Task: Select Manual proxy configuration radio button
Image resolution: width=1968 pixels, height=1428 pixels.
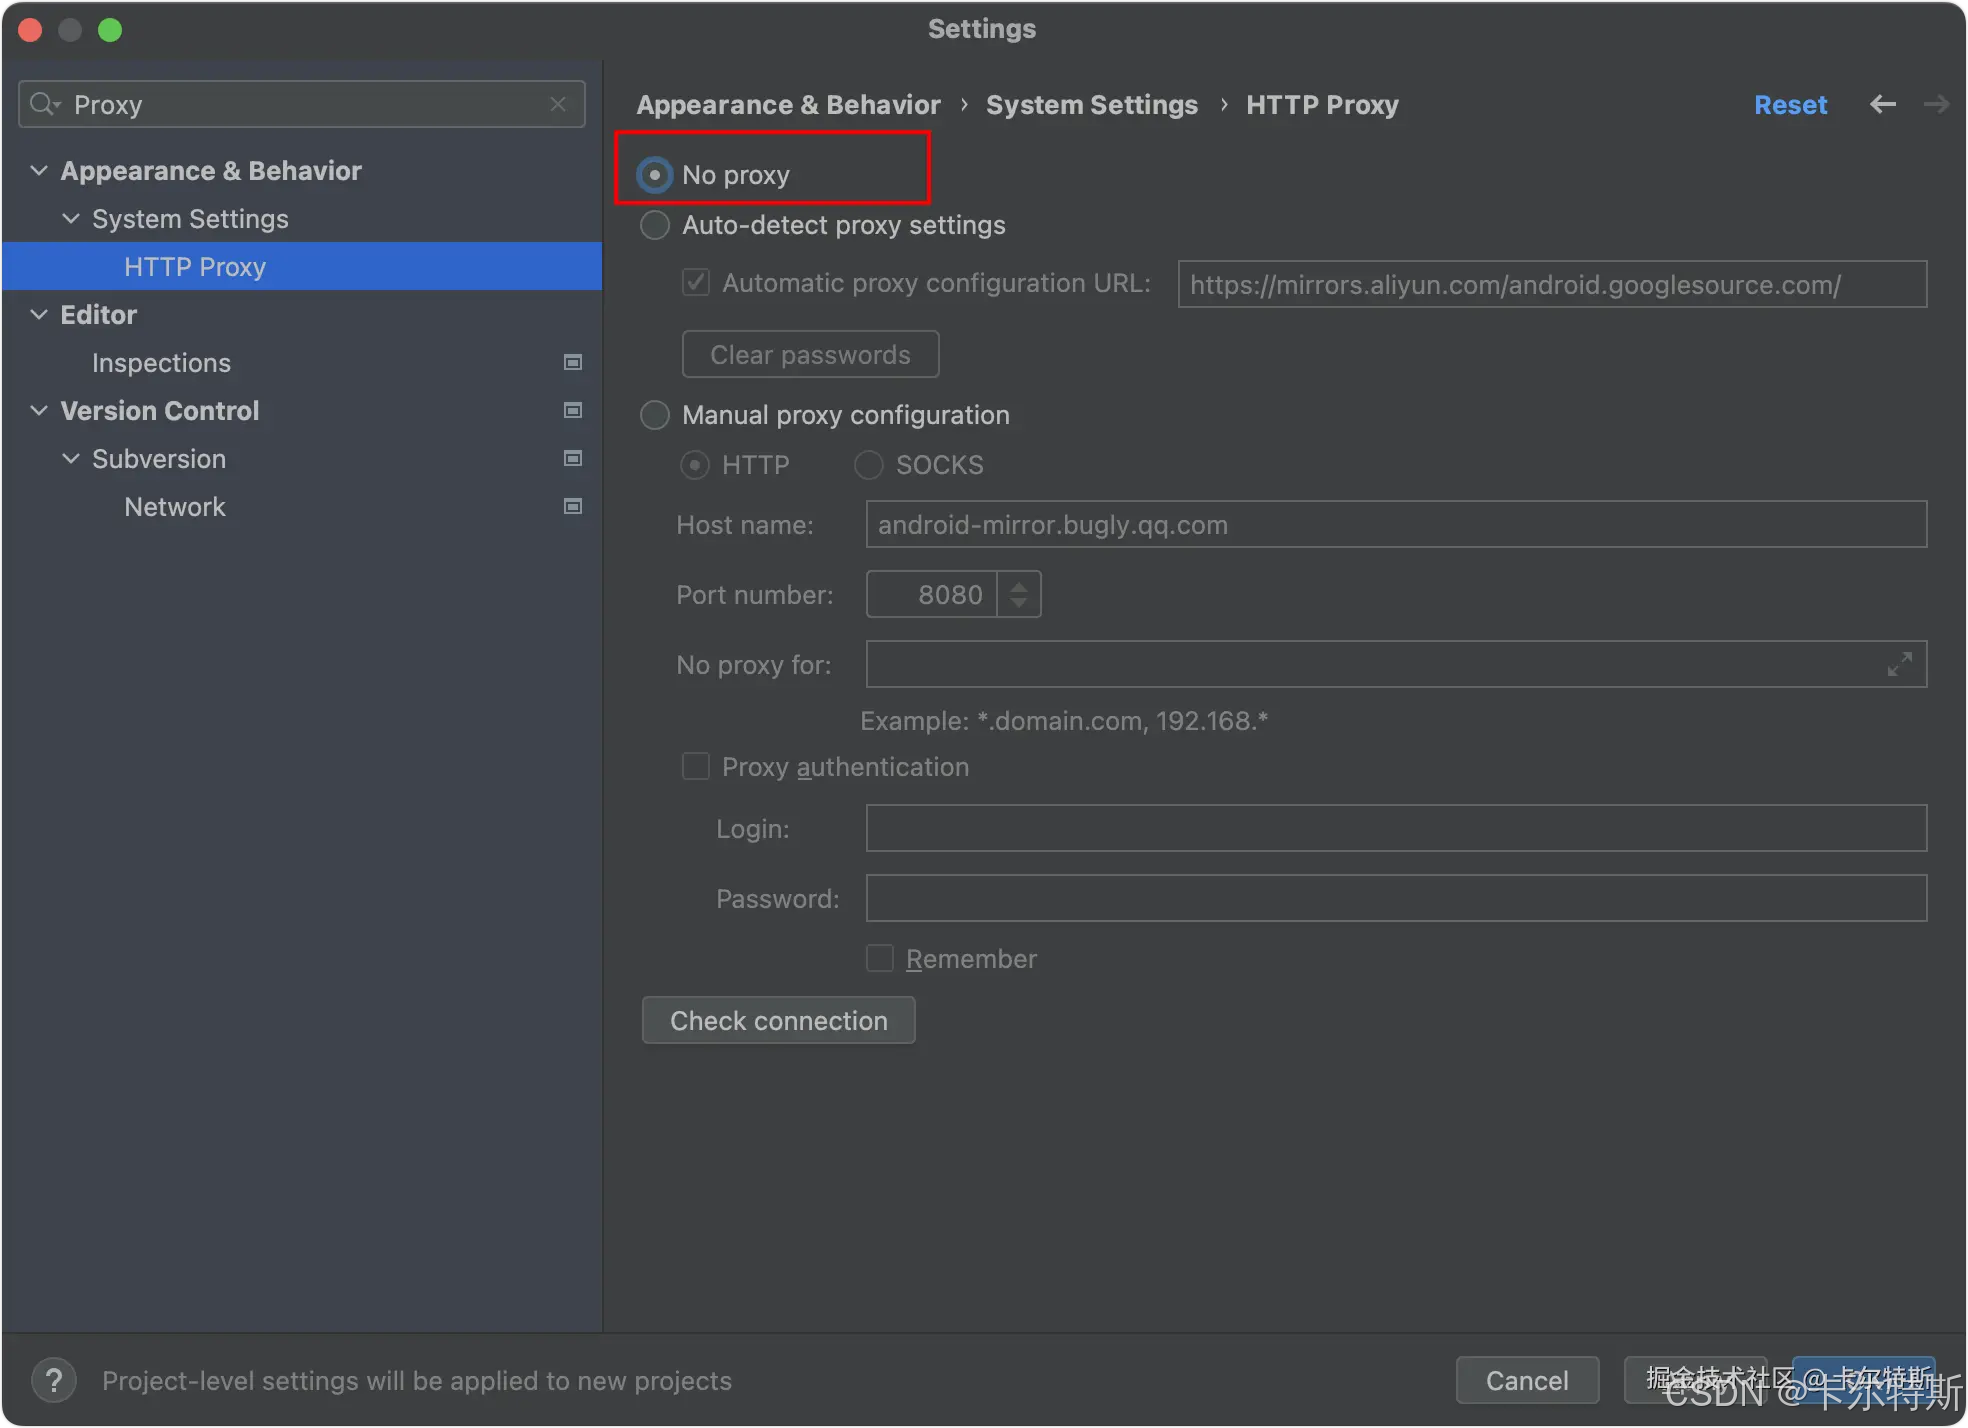Action: pyautogui.click(x=655, y=415)
